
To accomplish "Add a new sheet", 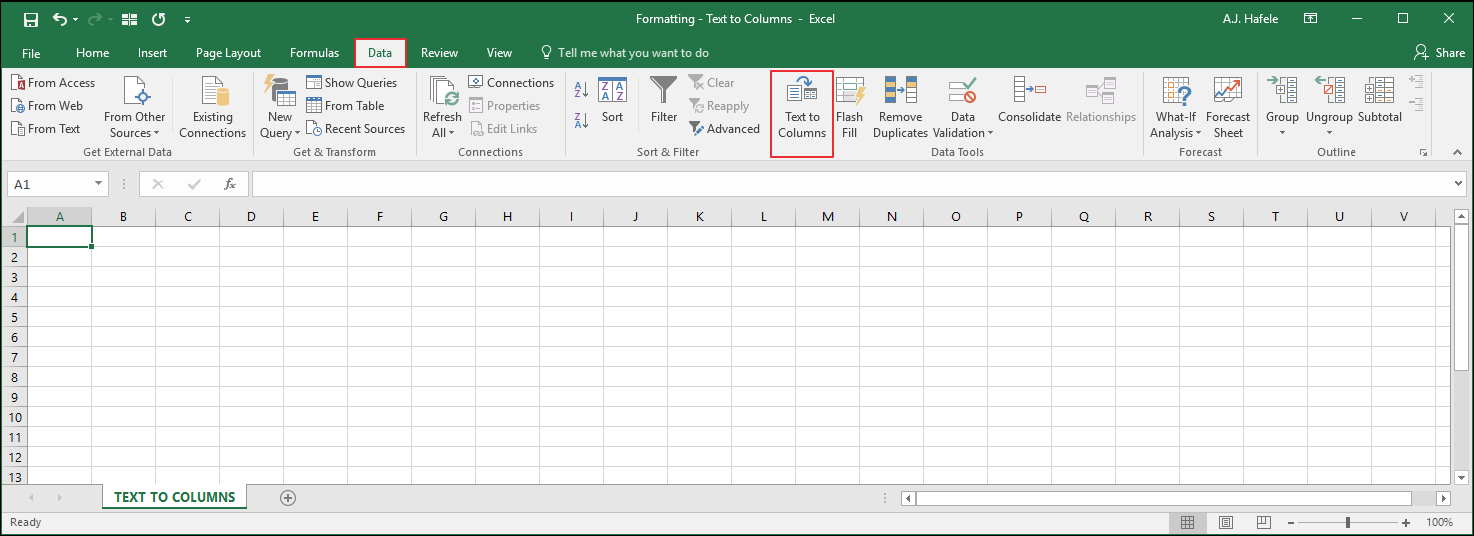I will (x=288, y=497).
